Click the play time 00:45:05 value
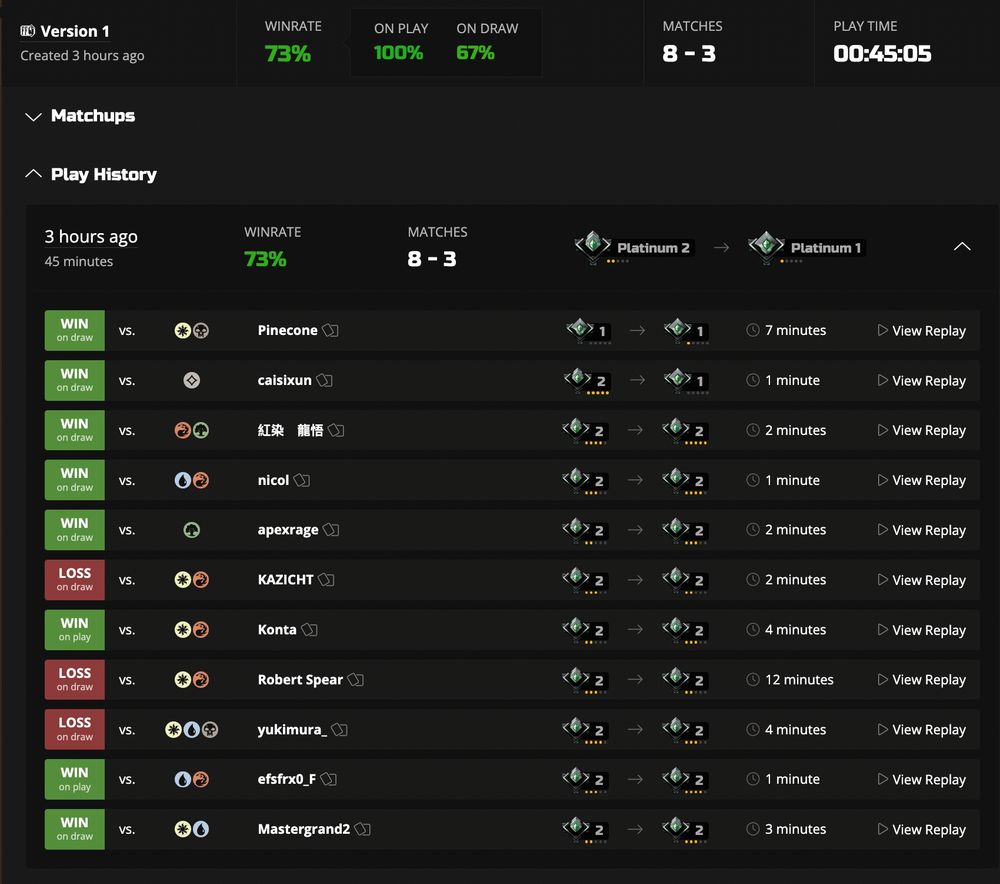Image resolution: width=1000 pixels, height=884 pixels. (x=882, y=54)
